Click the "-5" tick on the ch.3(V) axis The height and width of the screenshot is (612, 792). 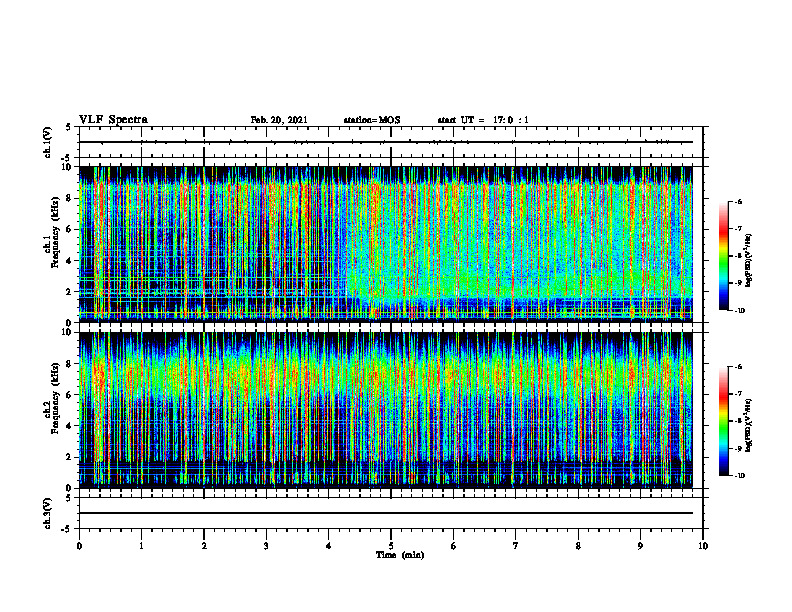pos(67,529)
